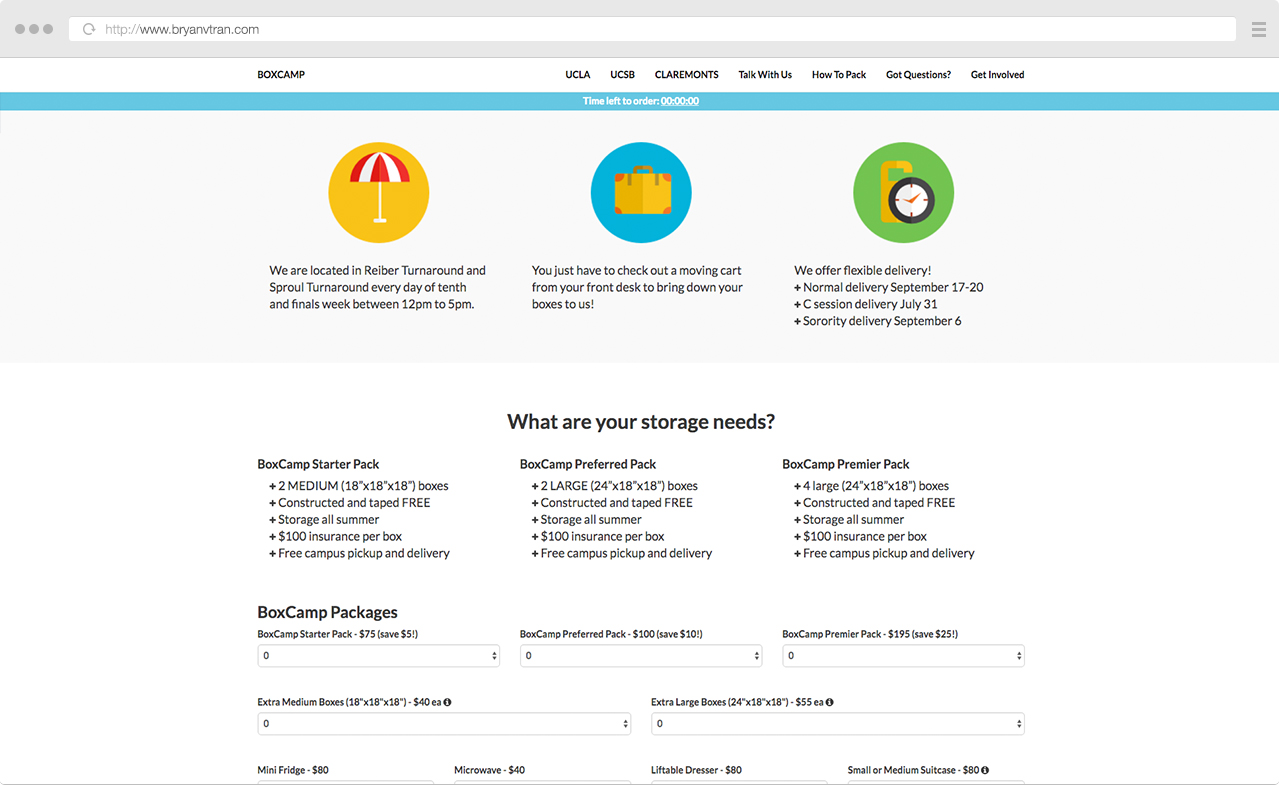The height and width of the screenshot is (785, 1279).
Task: Click the browser reload icon
Action: click(x=89, y=29)
